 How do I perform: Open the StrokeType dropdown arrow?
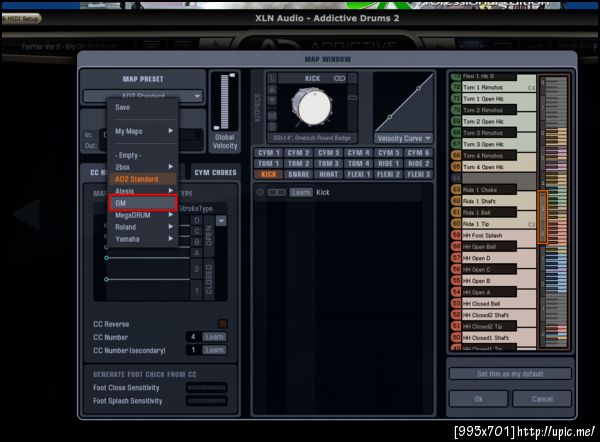(x=221, y=221)
